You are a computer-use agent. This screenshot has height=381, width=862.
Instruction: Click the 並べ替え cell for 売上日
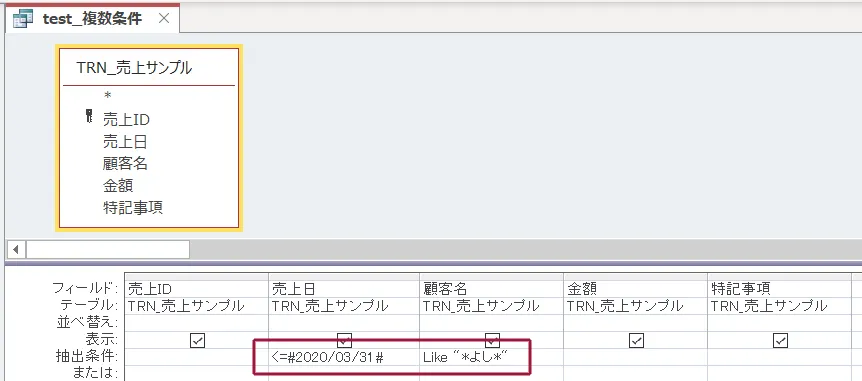click(344, 323)
